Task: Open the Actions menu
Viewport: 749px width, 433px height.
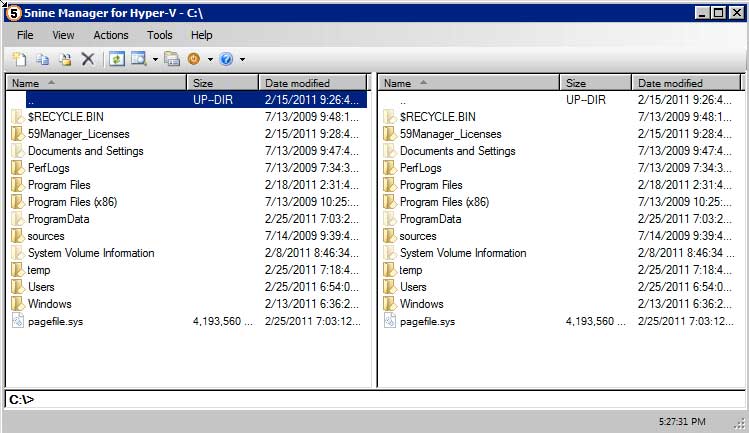Action: [111, 35]
